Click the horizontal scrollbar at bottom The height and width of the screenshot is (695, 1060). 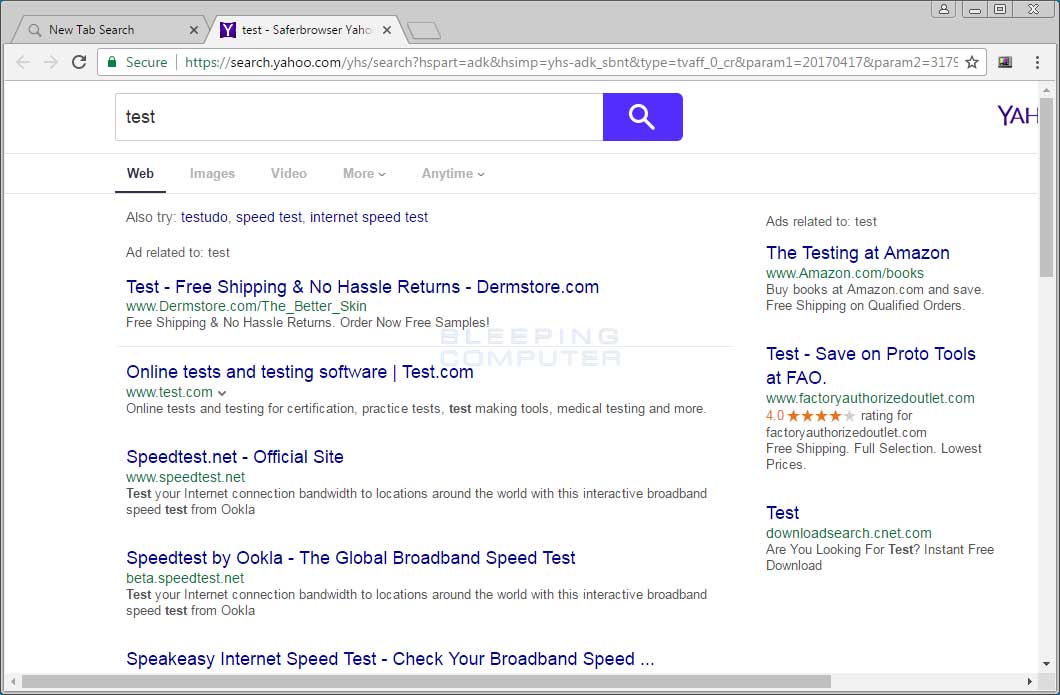pos(425,682)
